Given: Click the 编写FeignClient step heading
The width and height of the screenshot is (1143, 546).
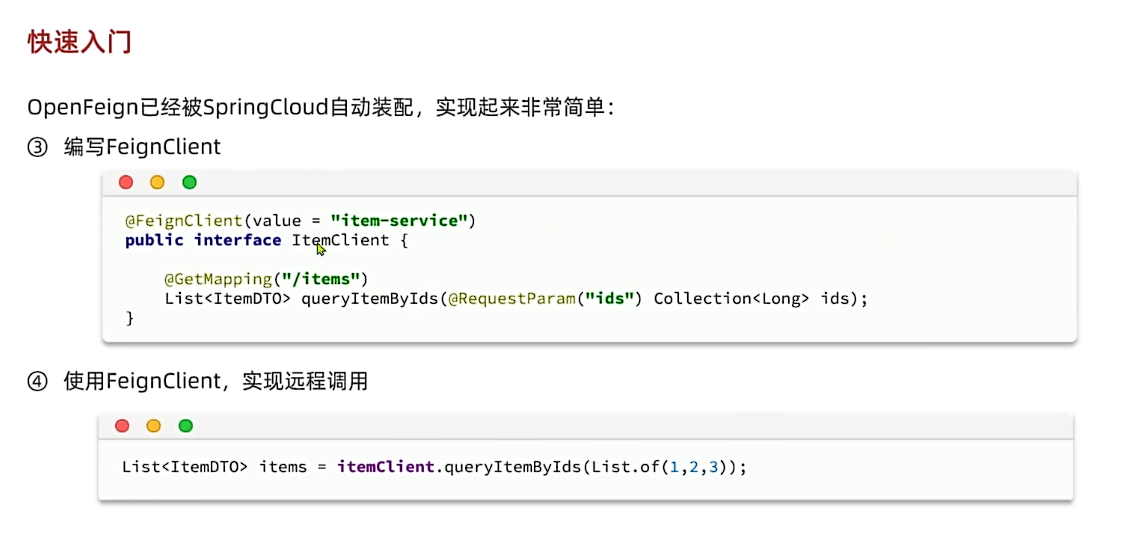Looking at the screenshot, I should (142, 147).
